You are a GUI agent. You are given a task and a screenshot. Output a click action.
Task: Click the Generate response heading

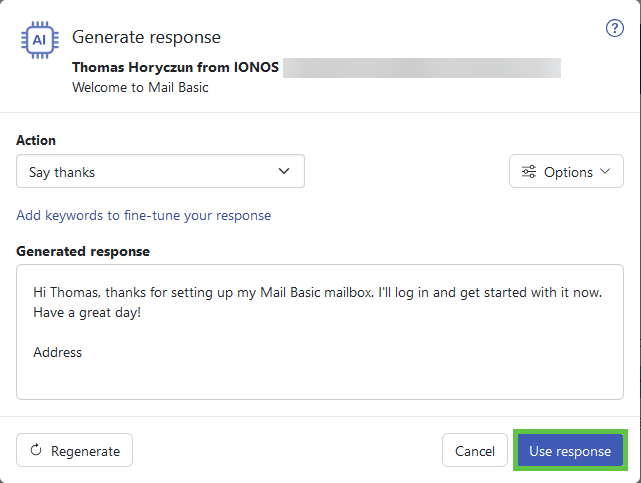click(x=146, y=37)
